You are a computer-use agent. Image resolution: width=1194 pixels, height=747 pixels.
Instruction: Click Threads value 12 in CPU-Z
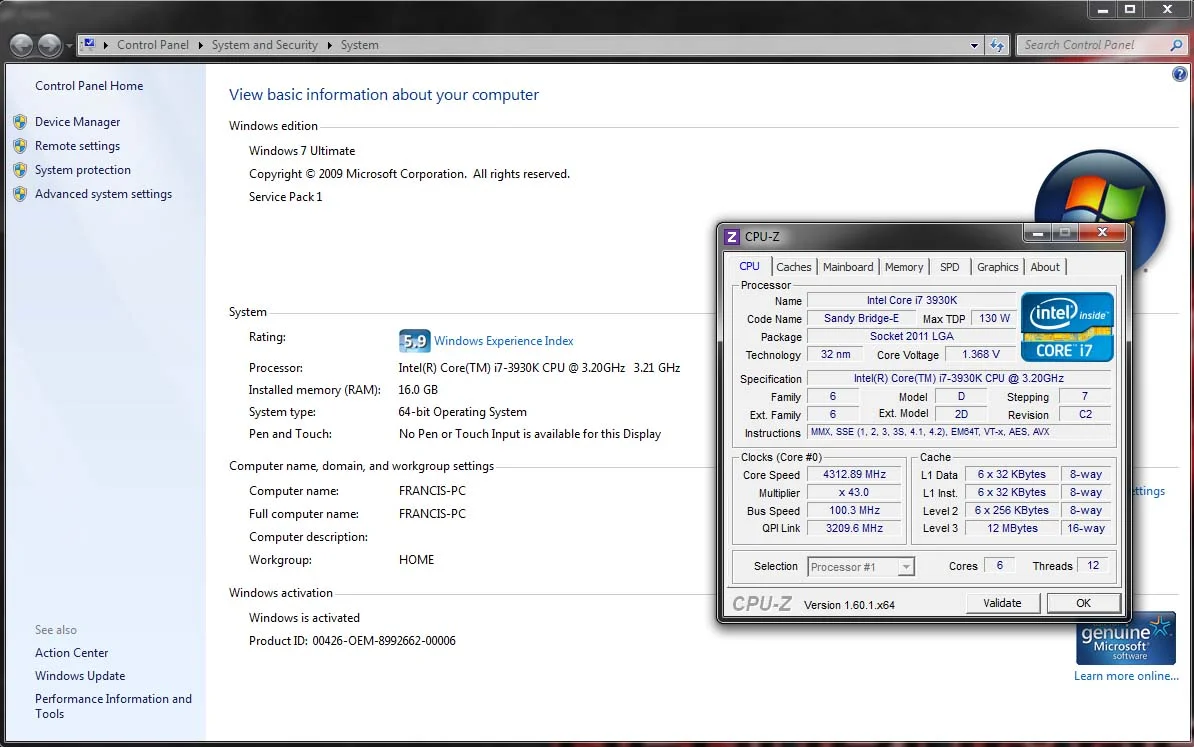pos(1093,565)
